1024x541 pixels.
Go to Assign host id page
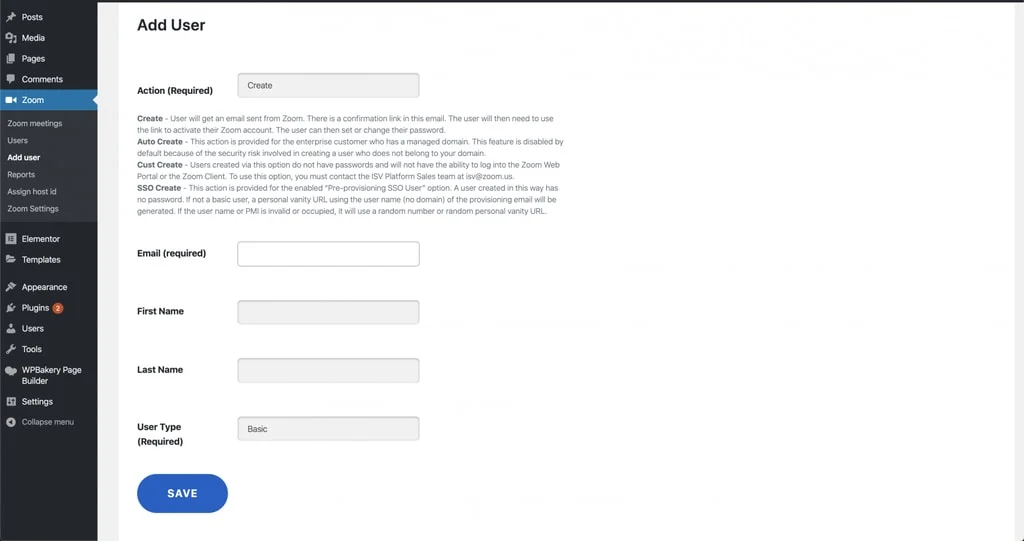tap(33, 192)
